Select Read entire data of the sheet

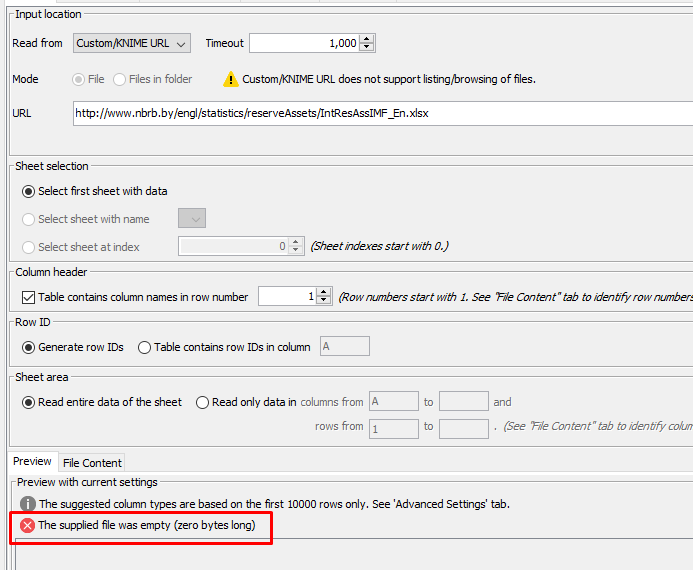coord(29,403)
